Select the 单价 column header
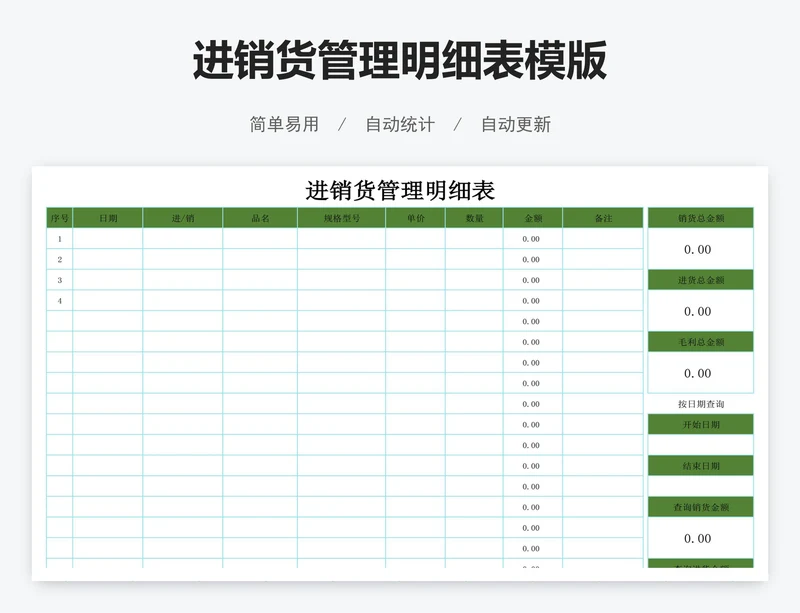800x613 pixels. click(x=415, y=218)
